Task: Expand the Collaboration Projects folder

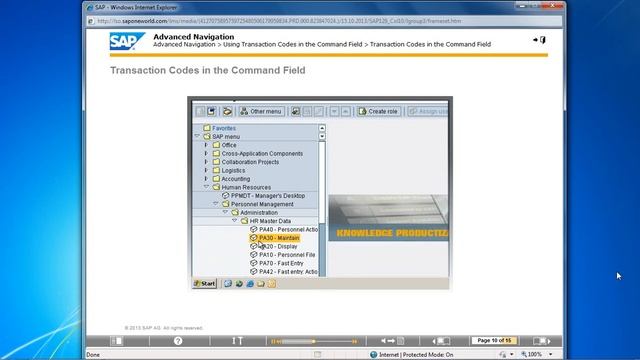Action: pos(206,162)
